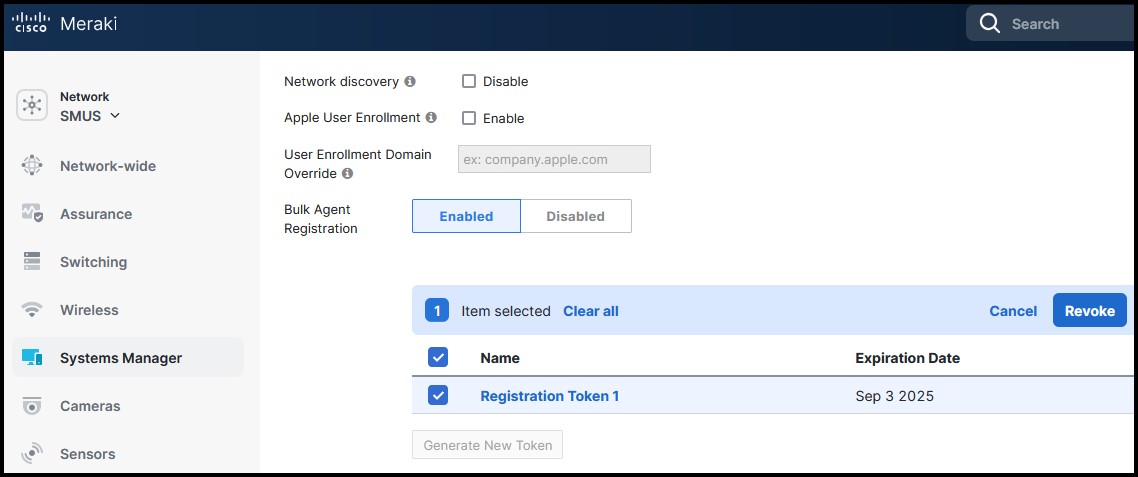The width and height of the screenshot is (1138, 477).
Task: Uncheck the select-all tokens header checkbox
Action: (438, 357)
